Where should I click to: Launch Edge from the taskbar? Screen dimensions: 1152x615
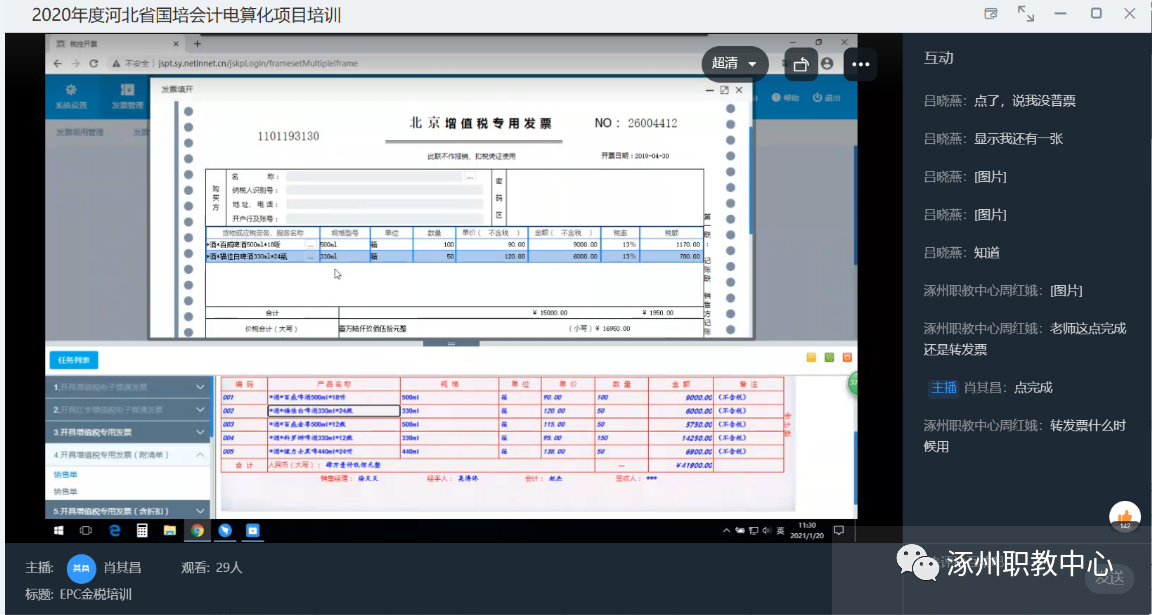tap(115, 530)
